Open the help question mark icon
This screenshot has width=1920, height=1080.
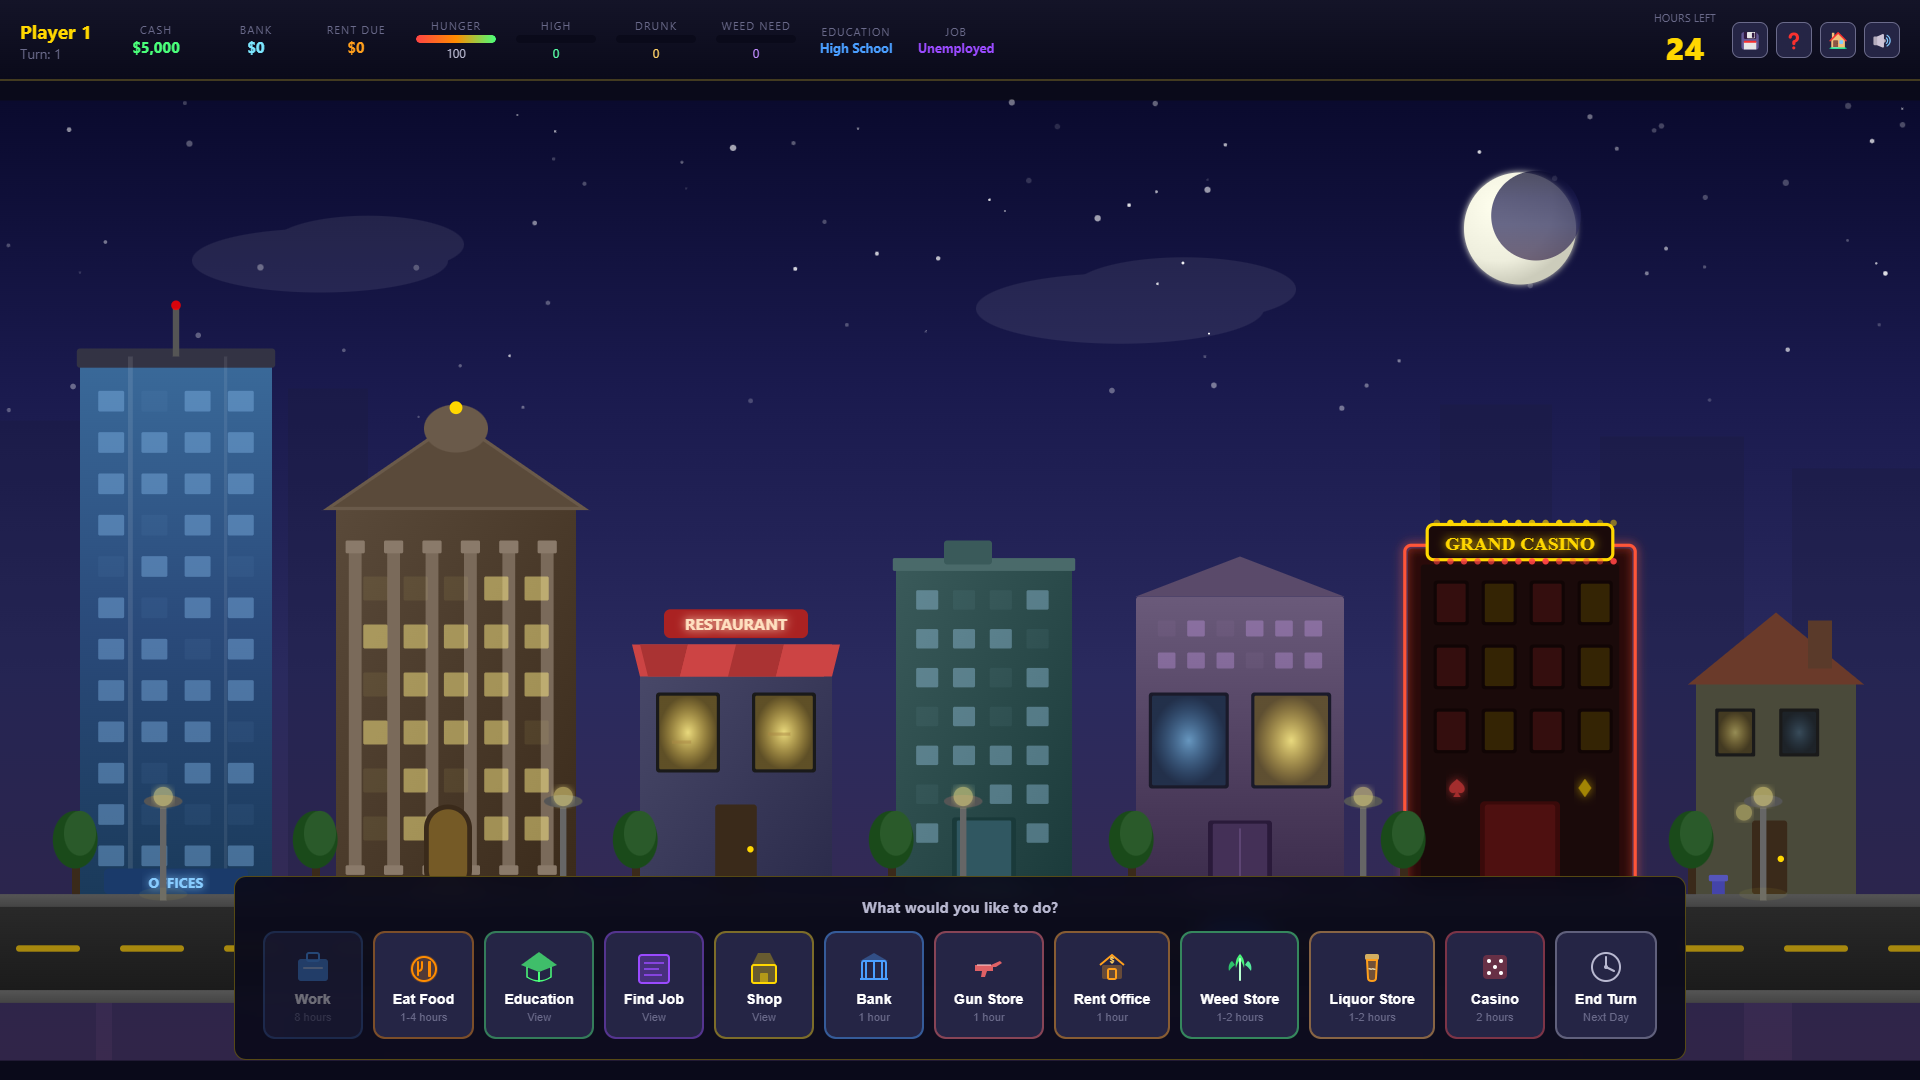[x=1793, y=41]
